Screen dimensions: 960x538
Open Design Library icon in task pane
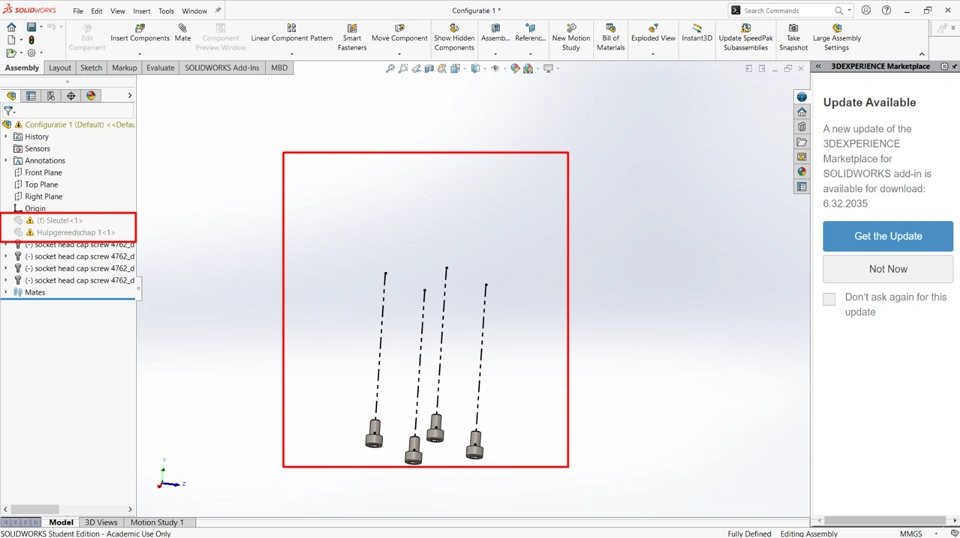click(x=801, y=127)
